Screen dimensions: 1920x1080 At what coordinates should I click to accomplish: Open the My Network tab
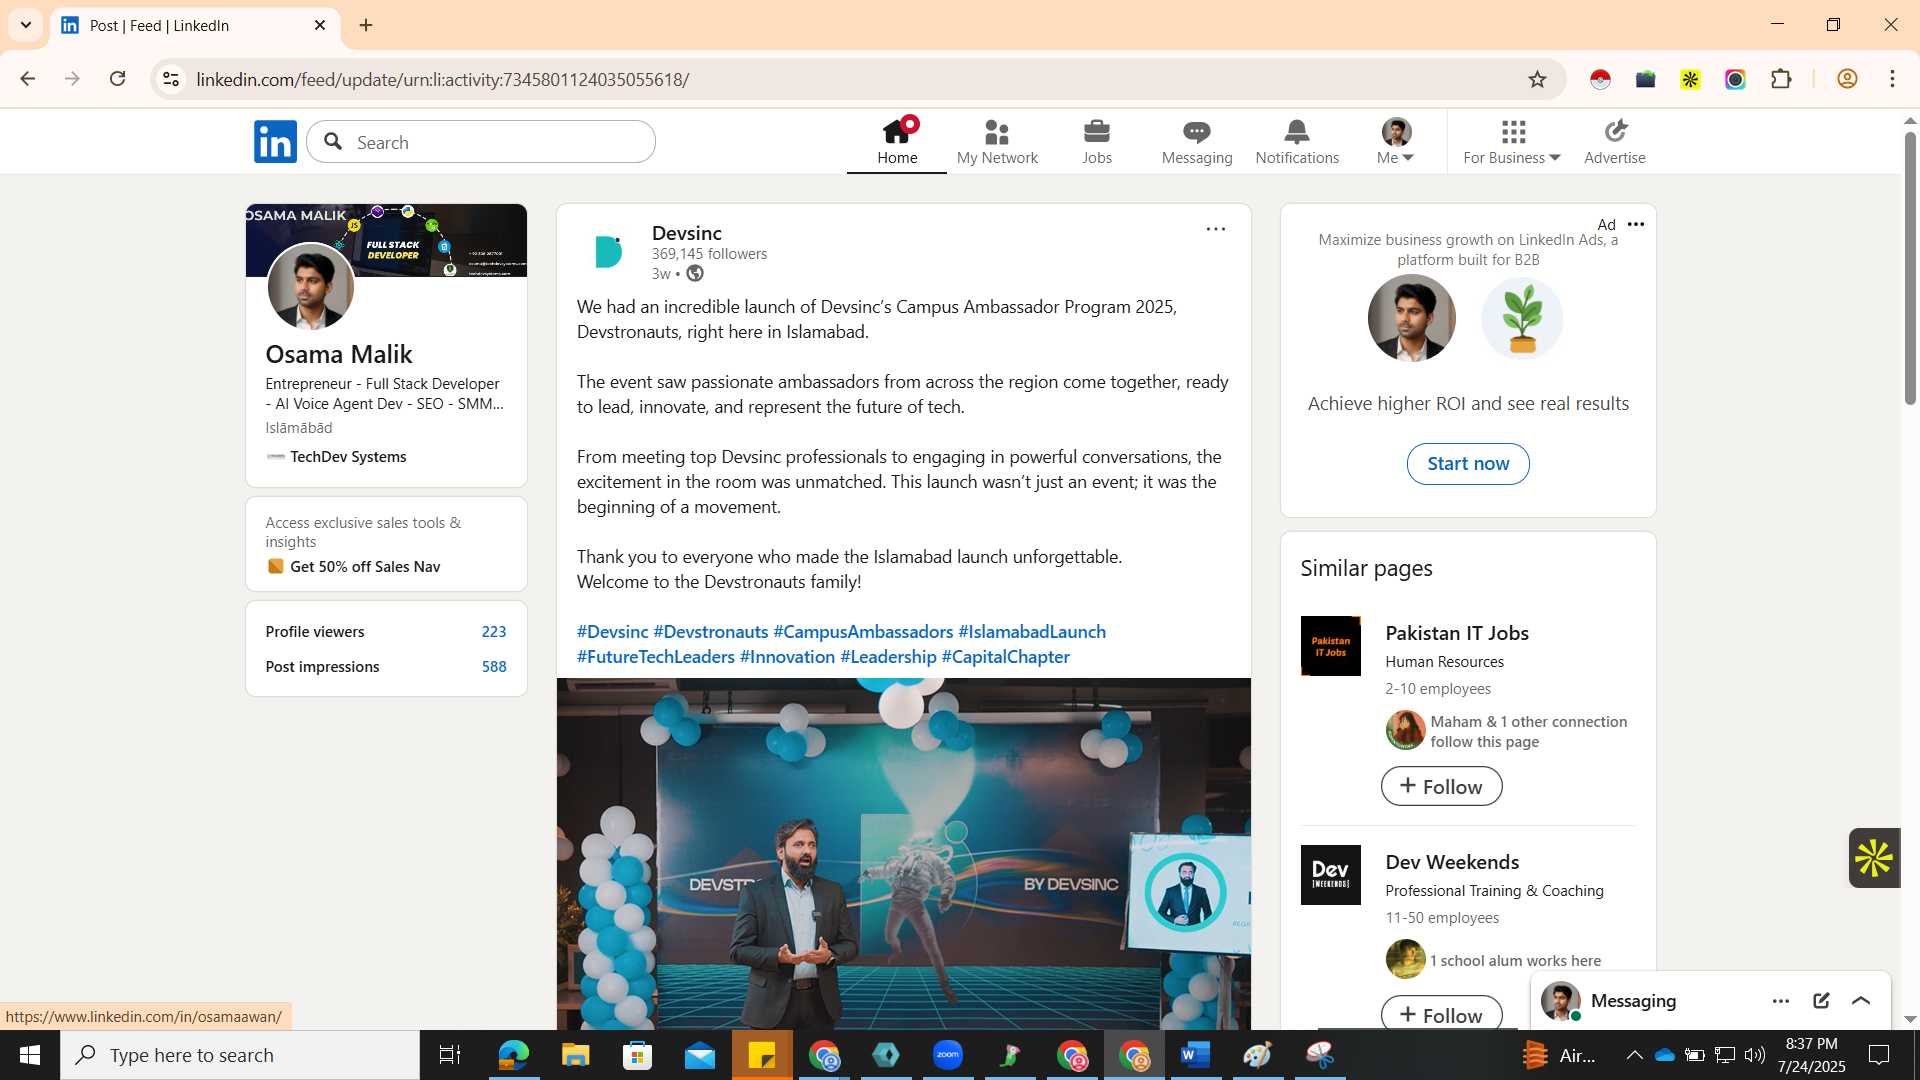(x=997, y=142)
